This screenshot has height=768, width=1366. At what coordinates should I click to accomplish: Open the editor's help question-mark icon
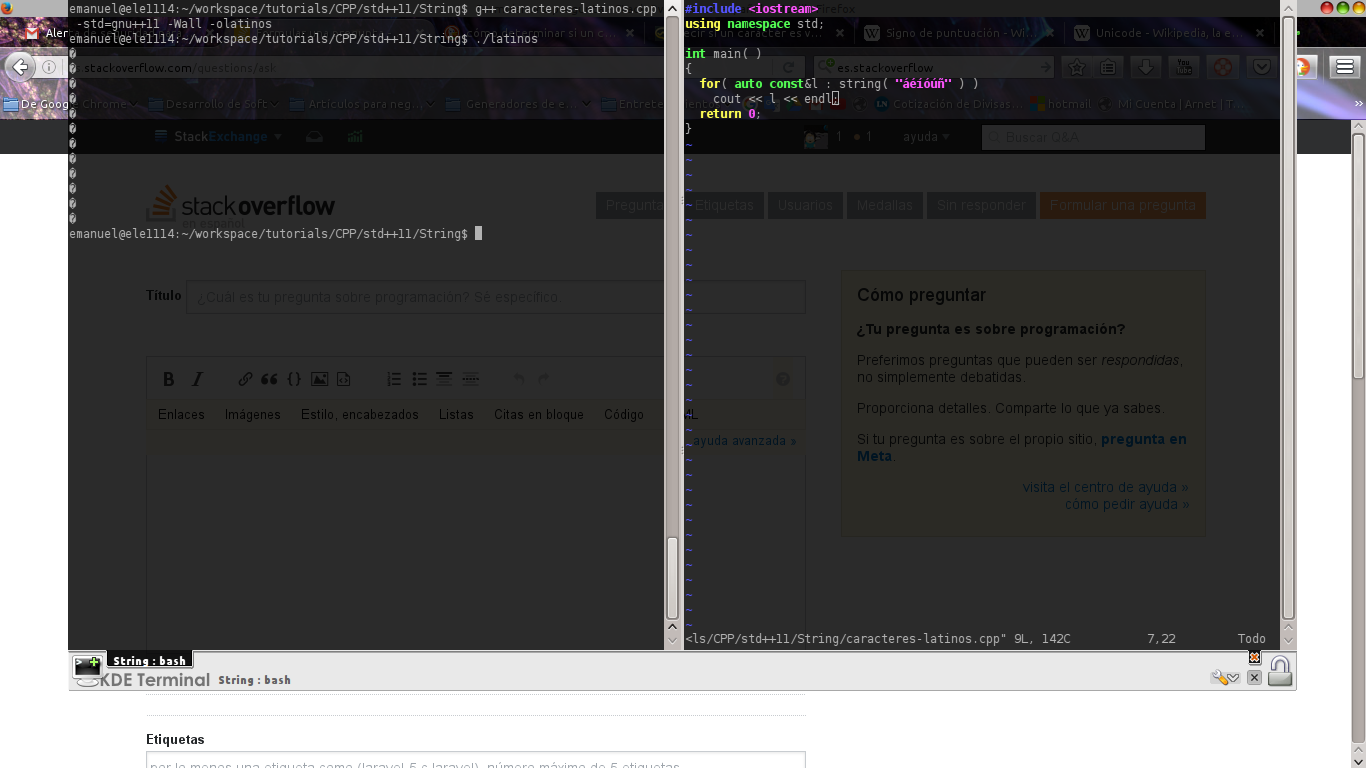click(x=783, y=379)
